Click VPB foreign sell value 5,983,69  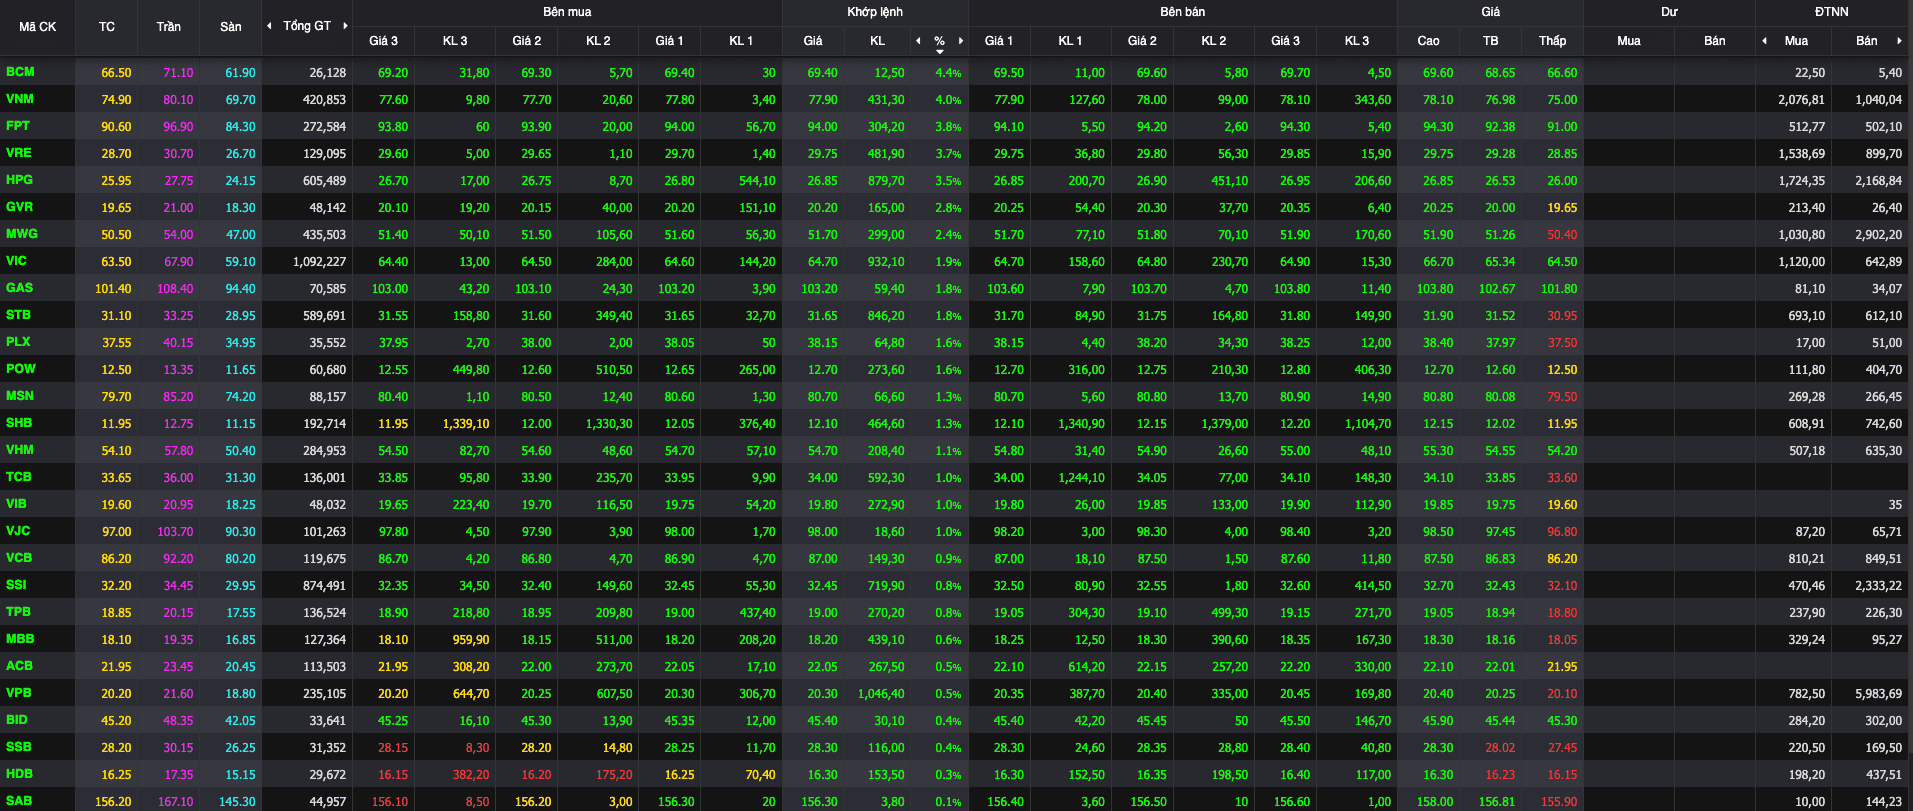pos(1878,694)
